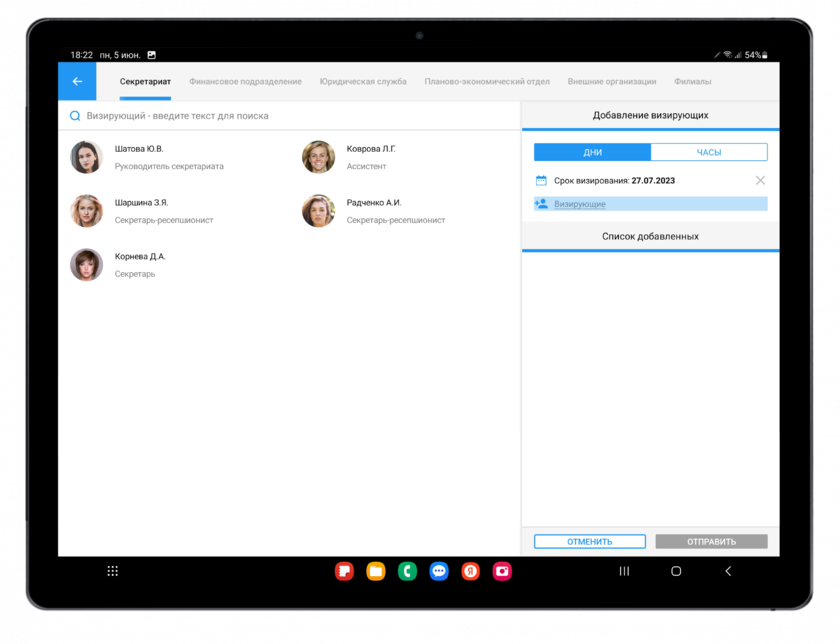
Task: Switch deadline mode to ЧАСЫ
Action: 708,153
